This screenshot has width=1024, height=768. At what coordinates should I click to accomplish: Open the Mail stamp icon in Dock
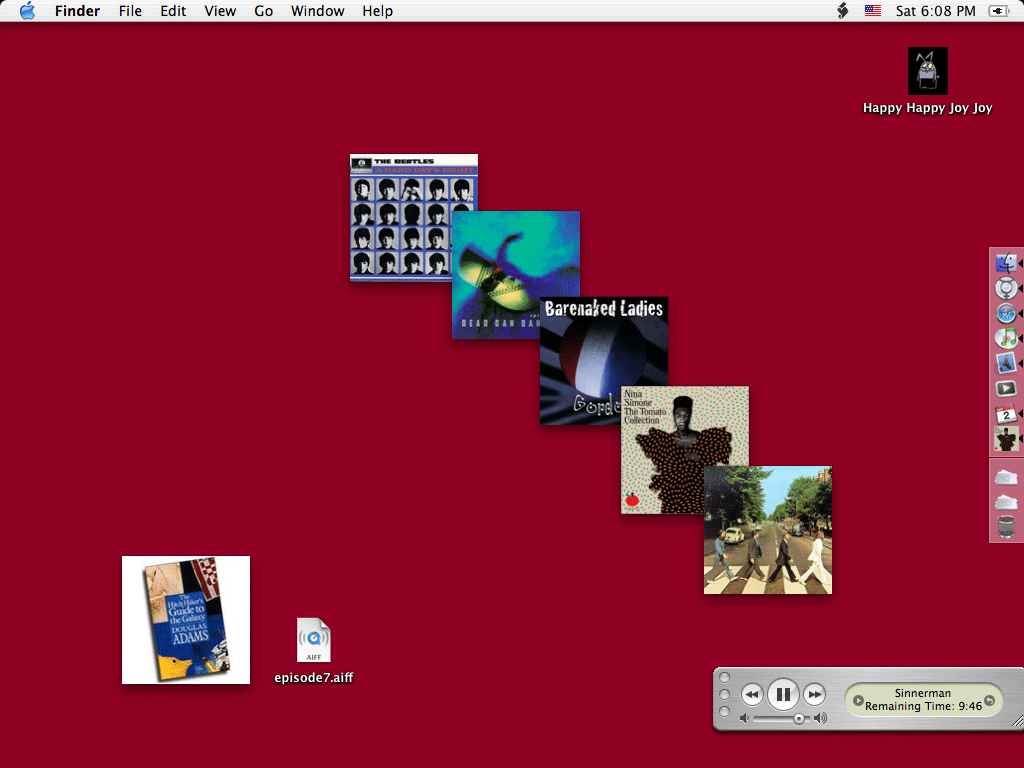[1006, 363]
